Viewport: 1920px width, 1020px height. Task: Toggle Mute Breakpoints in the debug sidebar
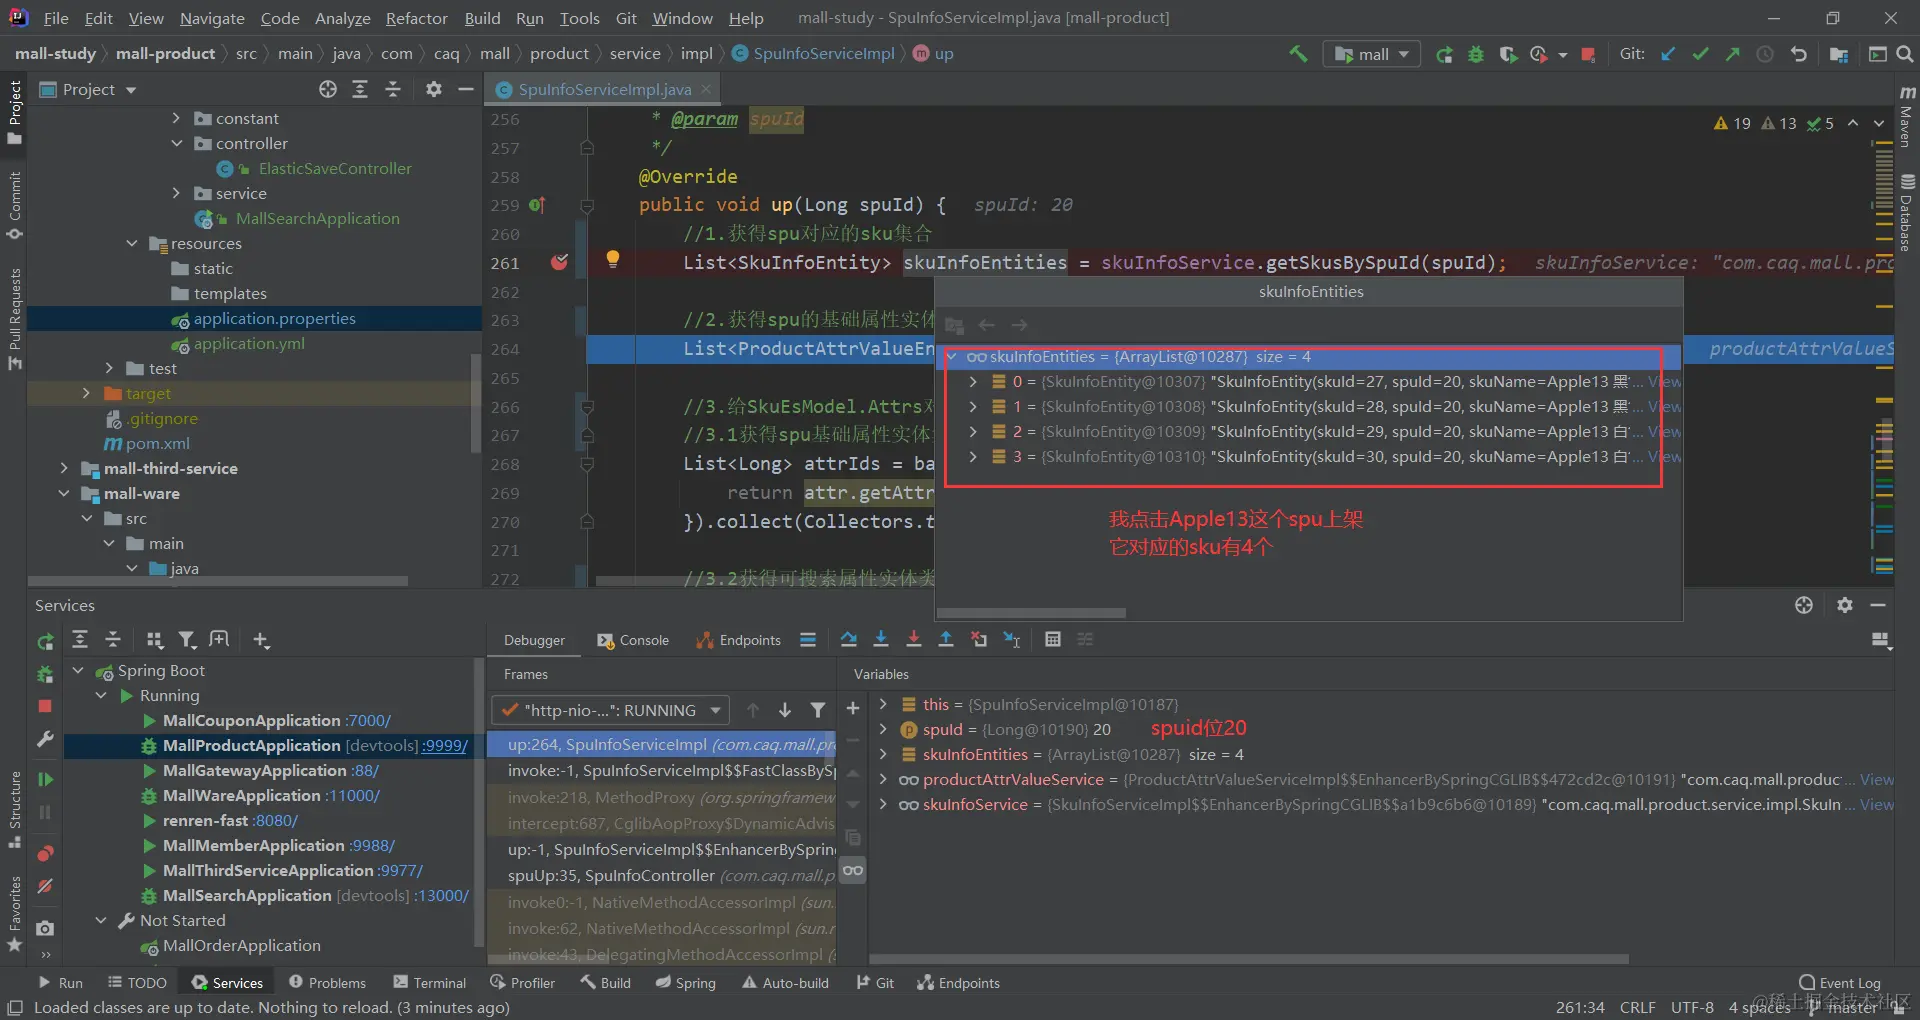click(x=45, y=886)
